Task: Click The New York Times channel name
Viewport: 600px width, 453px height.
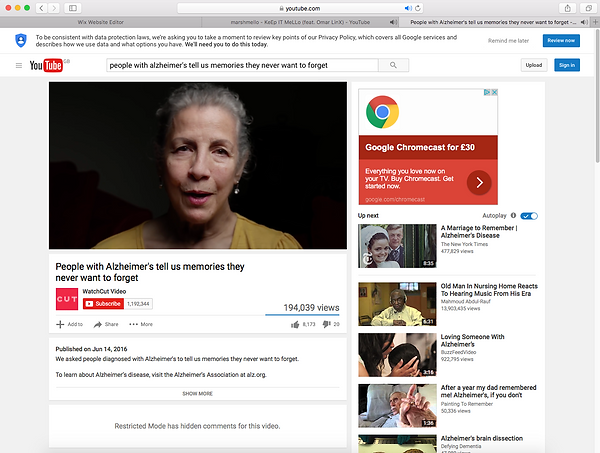Action: [x=464, y=244]
